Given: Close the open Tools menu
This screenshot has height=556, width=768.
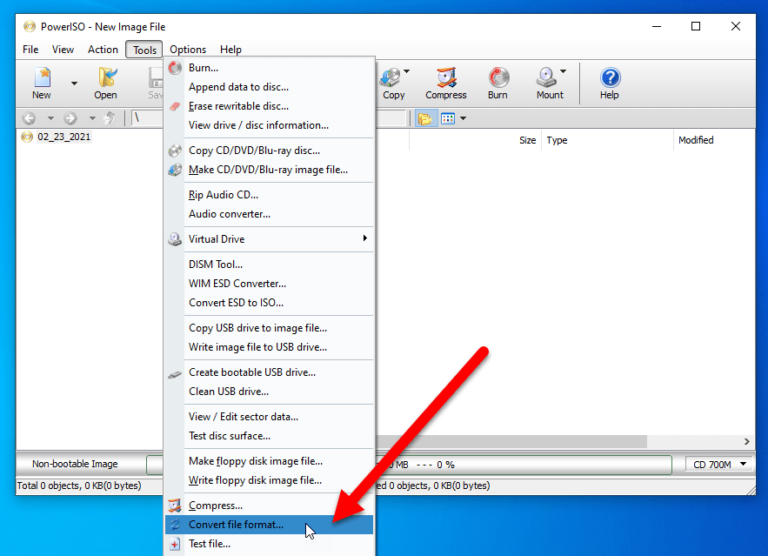Looking at the screenshot, I should pyautogui.click(x=144, y=49).
